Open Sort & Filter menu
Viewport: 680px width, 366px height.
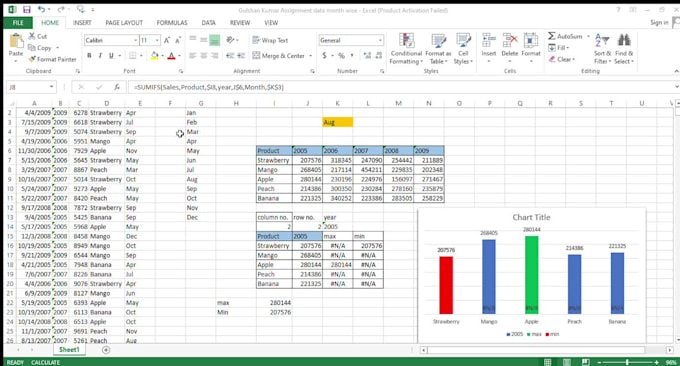pos(602,49)
